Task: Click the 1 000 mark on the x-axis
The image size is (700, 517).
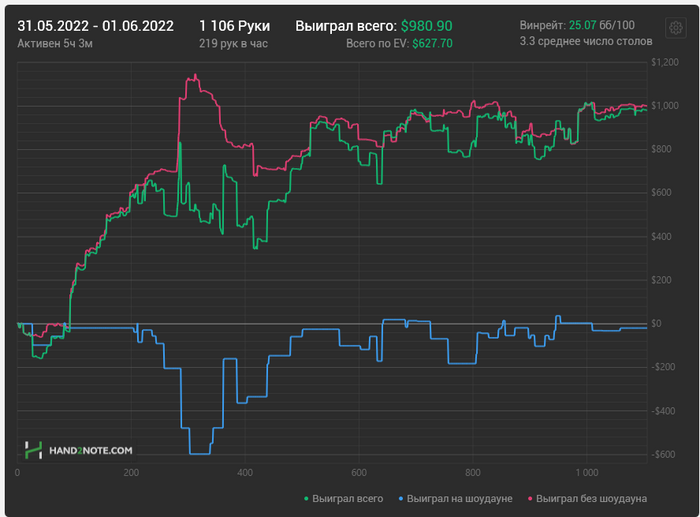Action: click(x=586, y=473)
